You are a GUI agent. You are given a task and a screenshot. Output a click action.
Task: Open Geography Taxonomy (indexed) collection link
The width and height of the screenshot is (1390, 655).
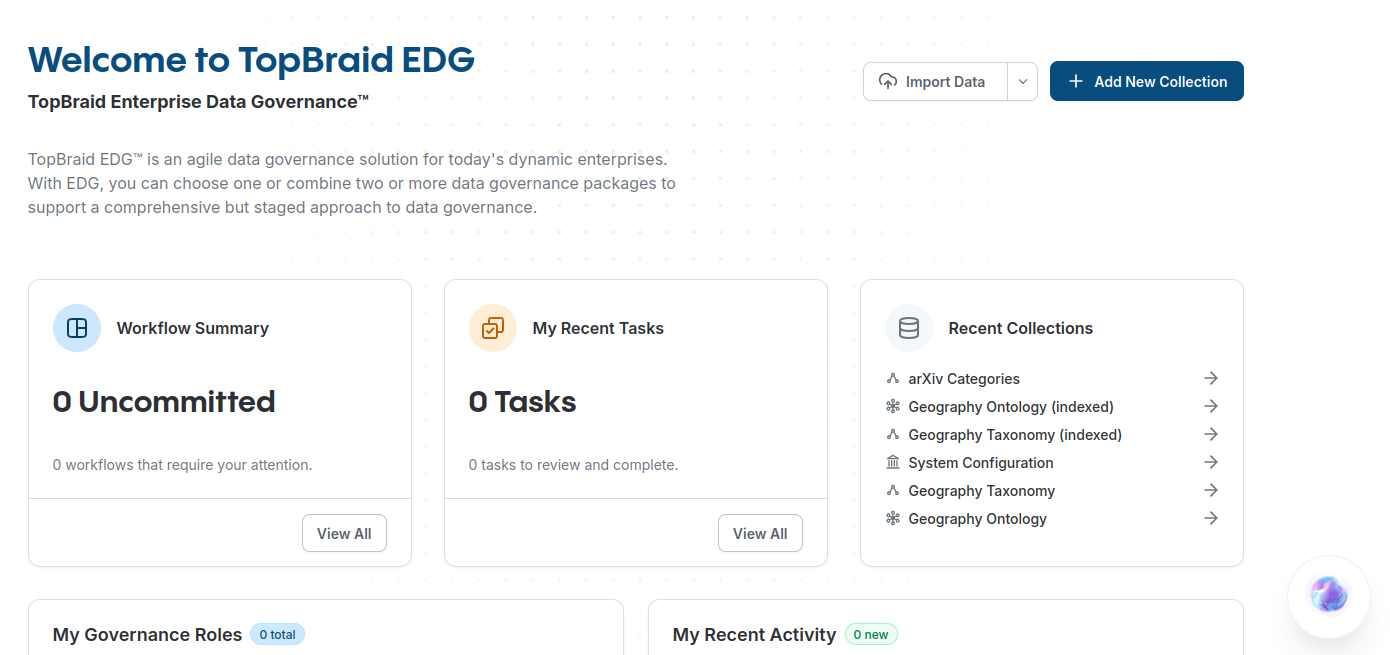point(1014,435)
